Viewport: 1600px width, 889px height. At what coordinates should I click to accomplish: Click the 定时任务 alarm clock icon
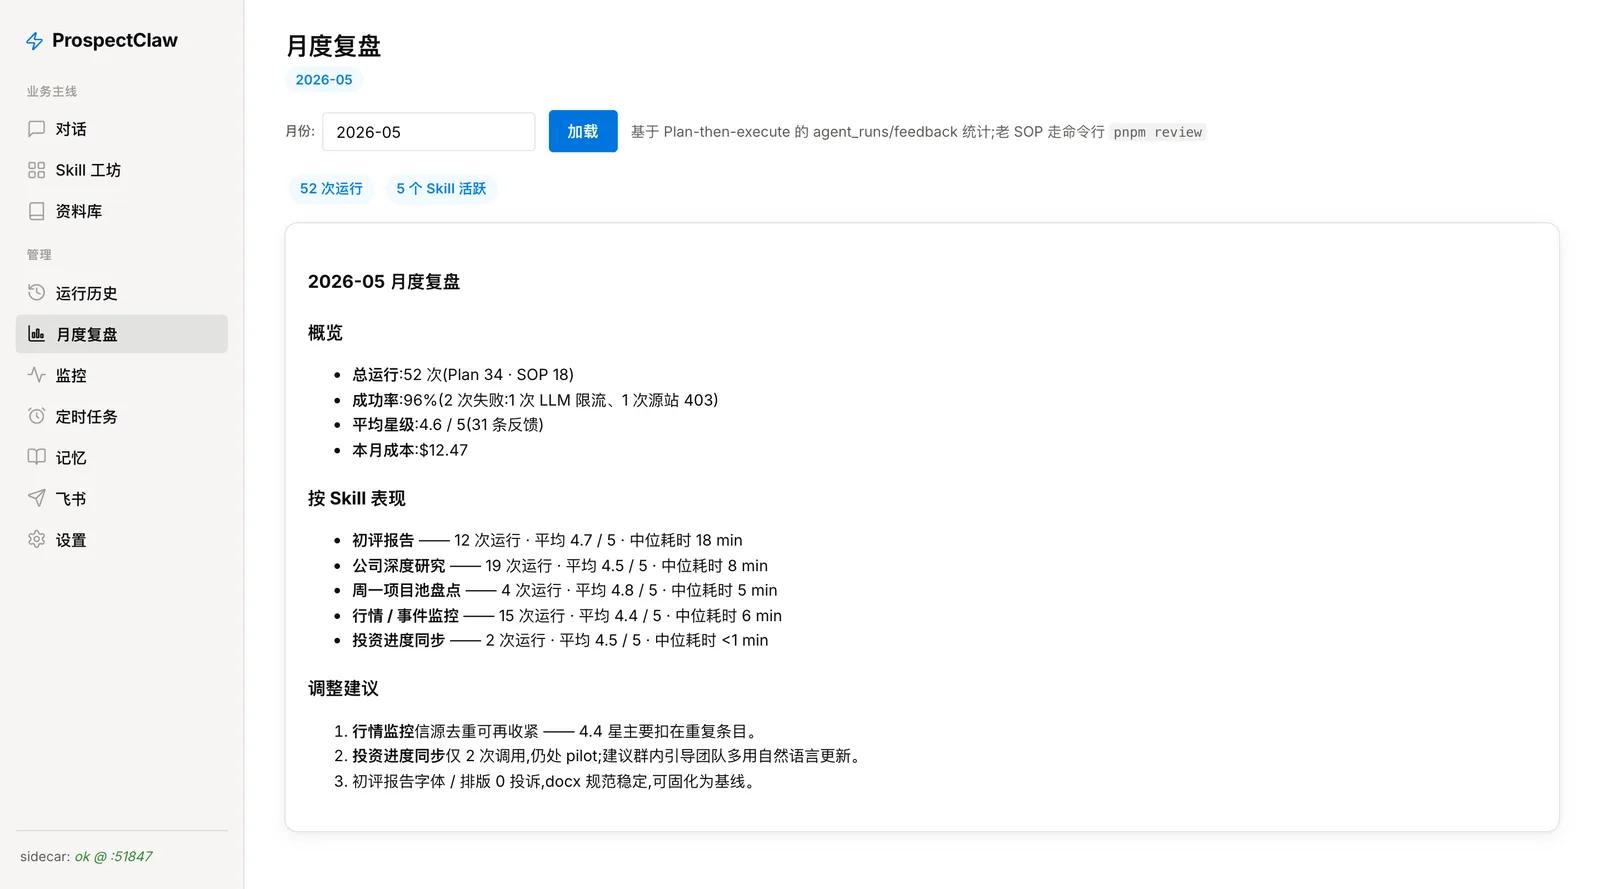pyautogui.click(x=37, y=416)
